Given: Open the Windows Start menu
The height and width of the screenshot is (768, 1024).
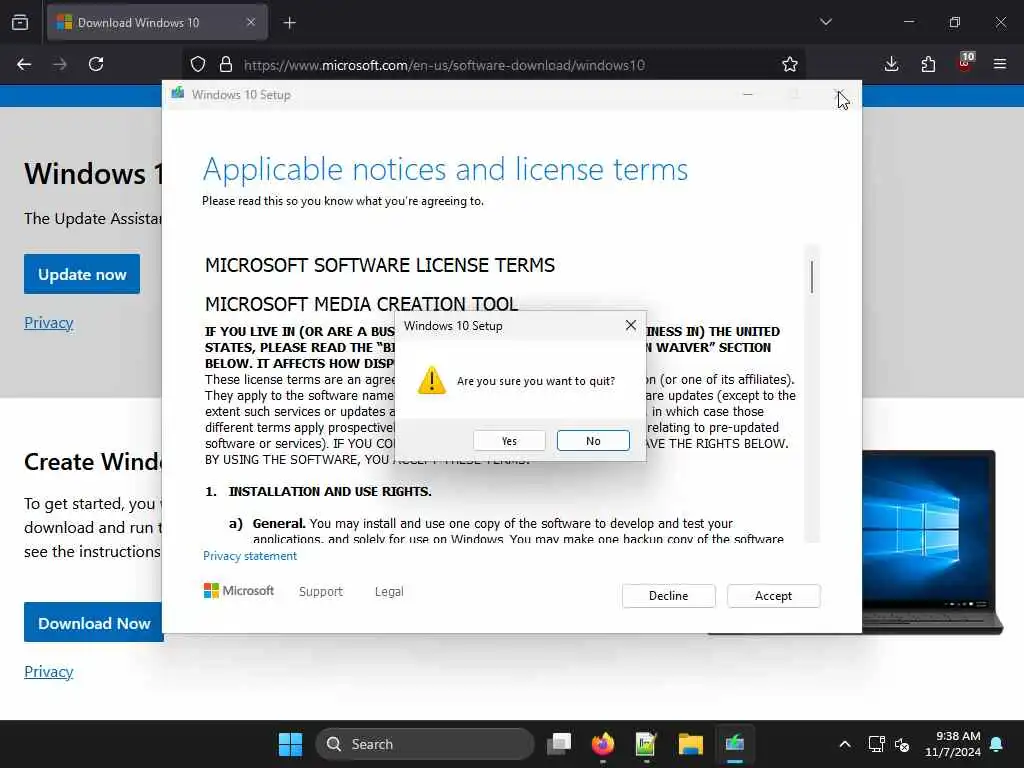Looking at the screenshot, I should point(291,744).
